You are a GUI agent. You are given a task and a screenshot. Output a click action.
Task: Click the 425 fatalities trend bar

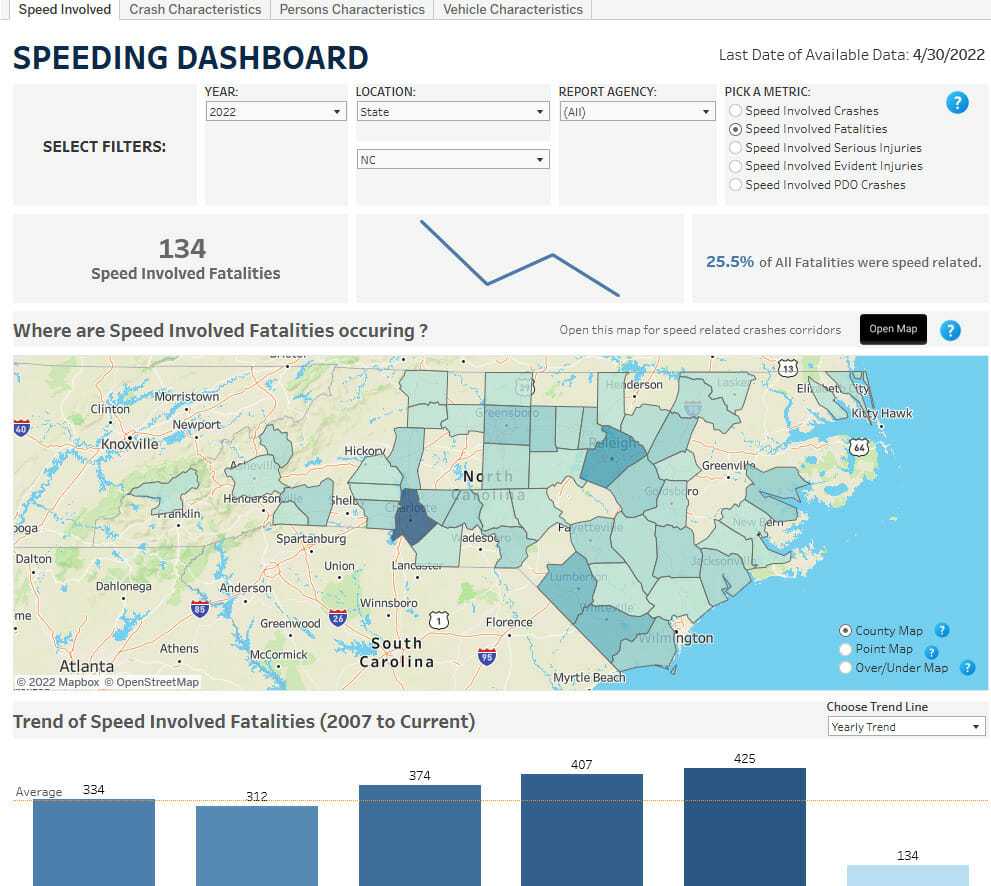744,826
